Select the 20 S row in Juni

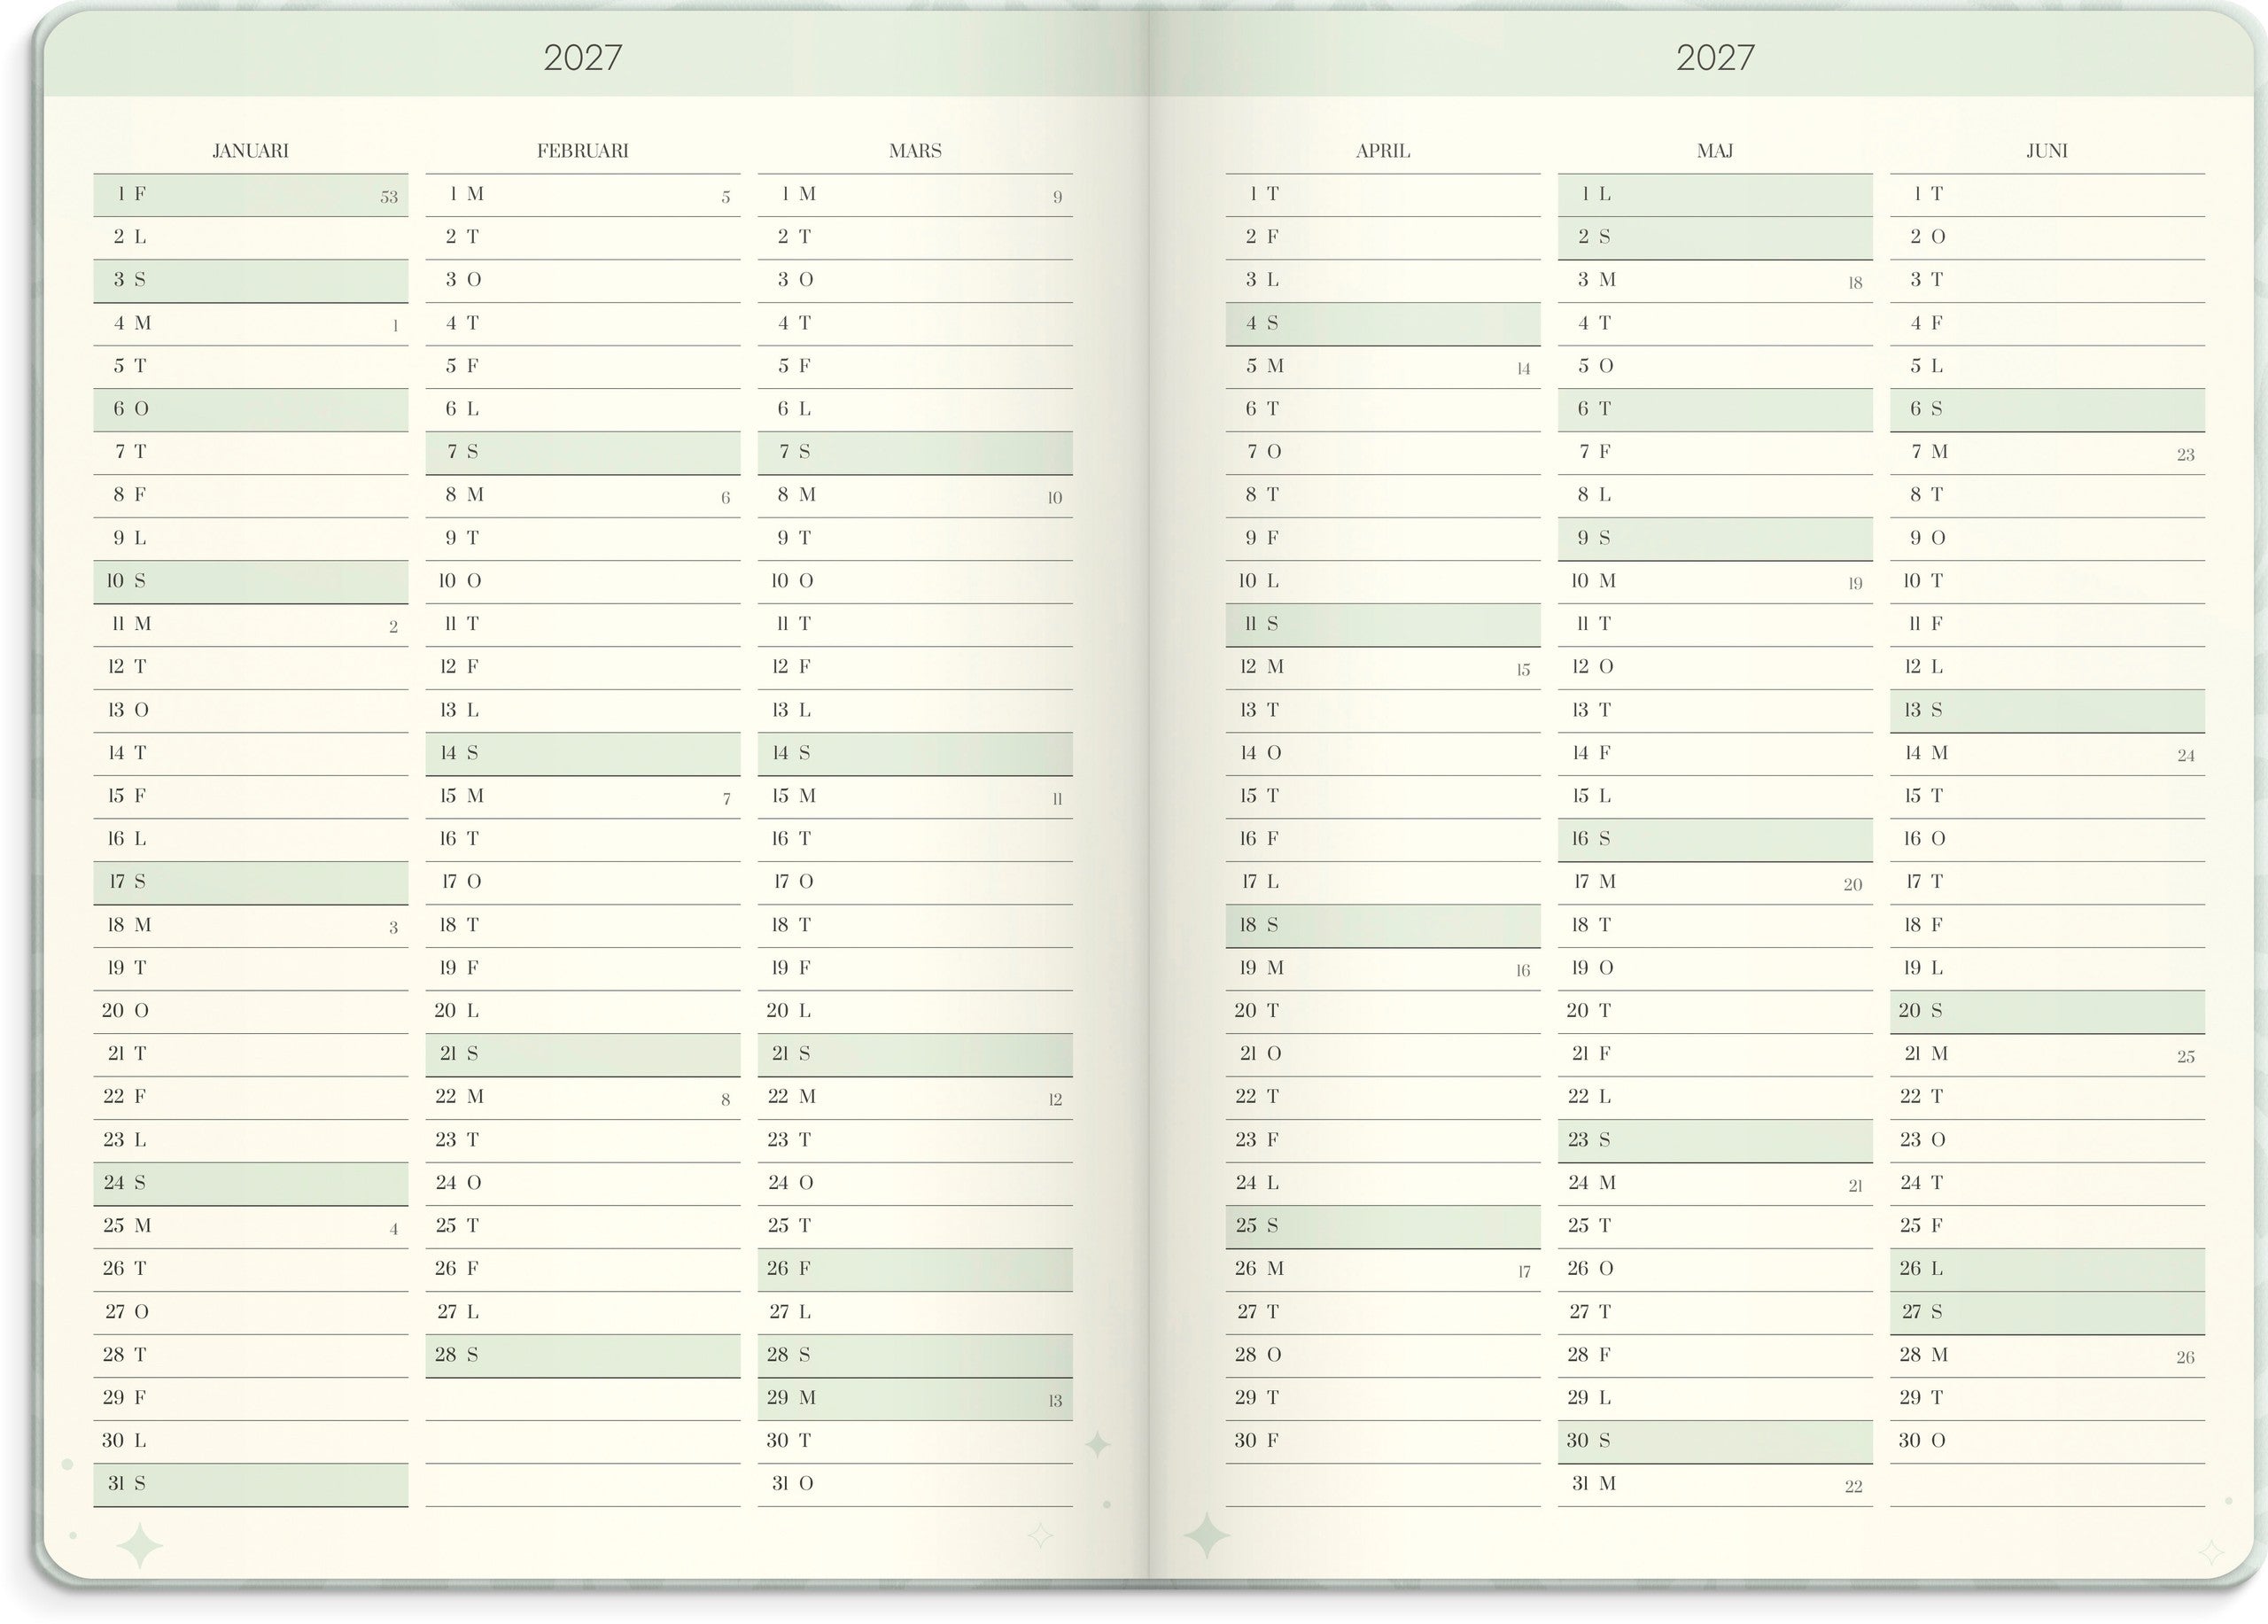(x=2047, y=1012)
